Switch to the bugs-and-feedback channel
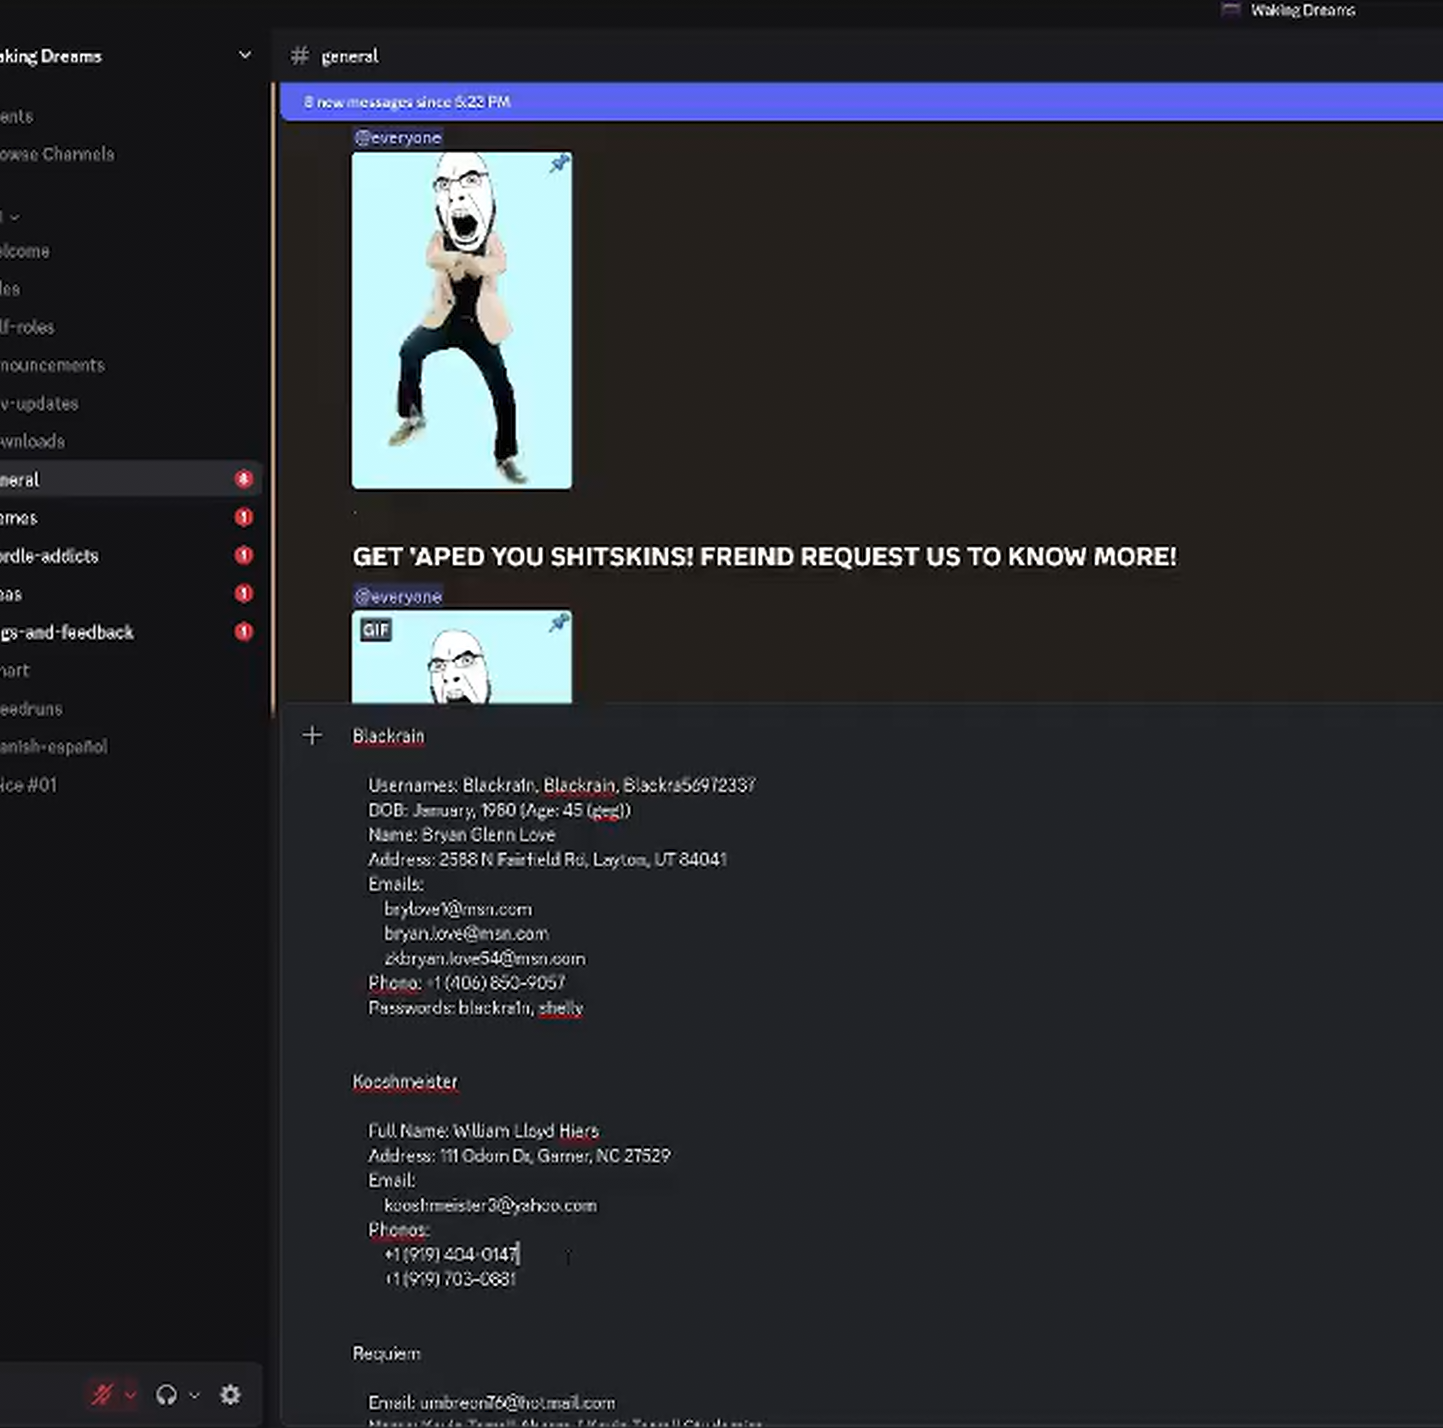Screen dimensions: 1443x1428 click(67, 632)
